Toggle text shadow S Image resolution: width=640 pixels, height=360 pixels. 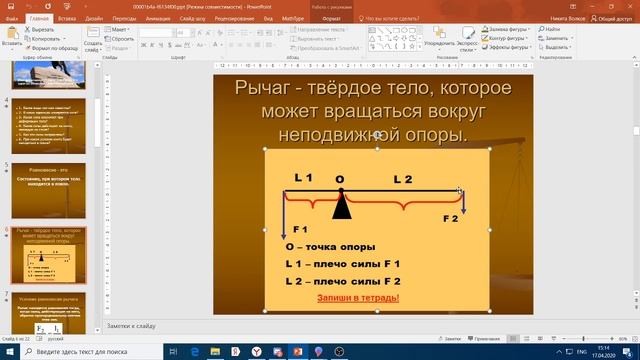coord(169,45)
